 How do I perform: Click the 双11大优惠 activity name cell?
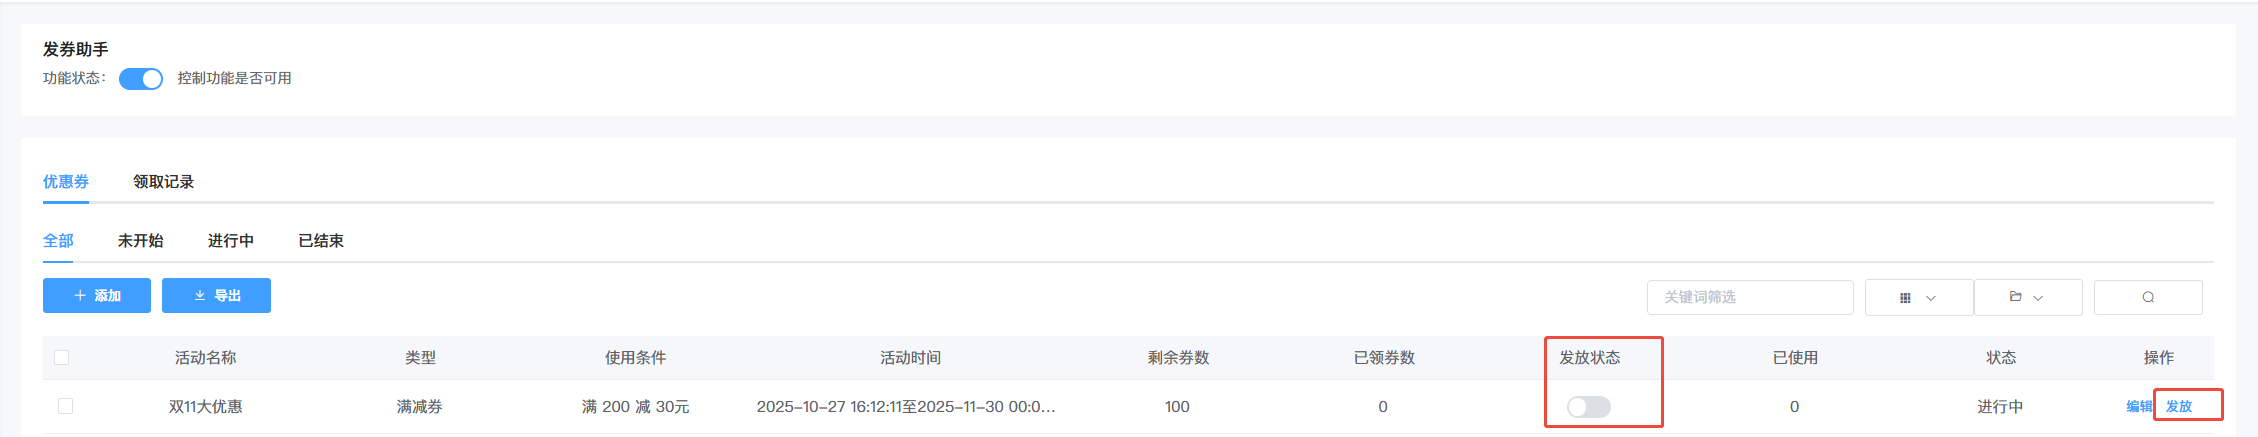(206, 407)
